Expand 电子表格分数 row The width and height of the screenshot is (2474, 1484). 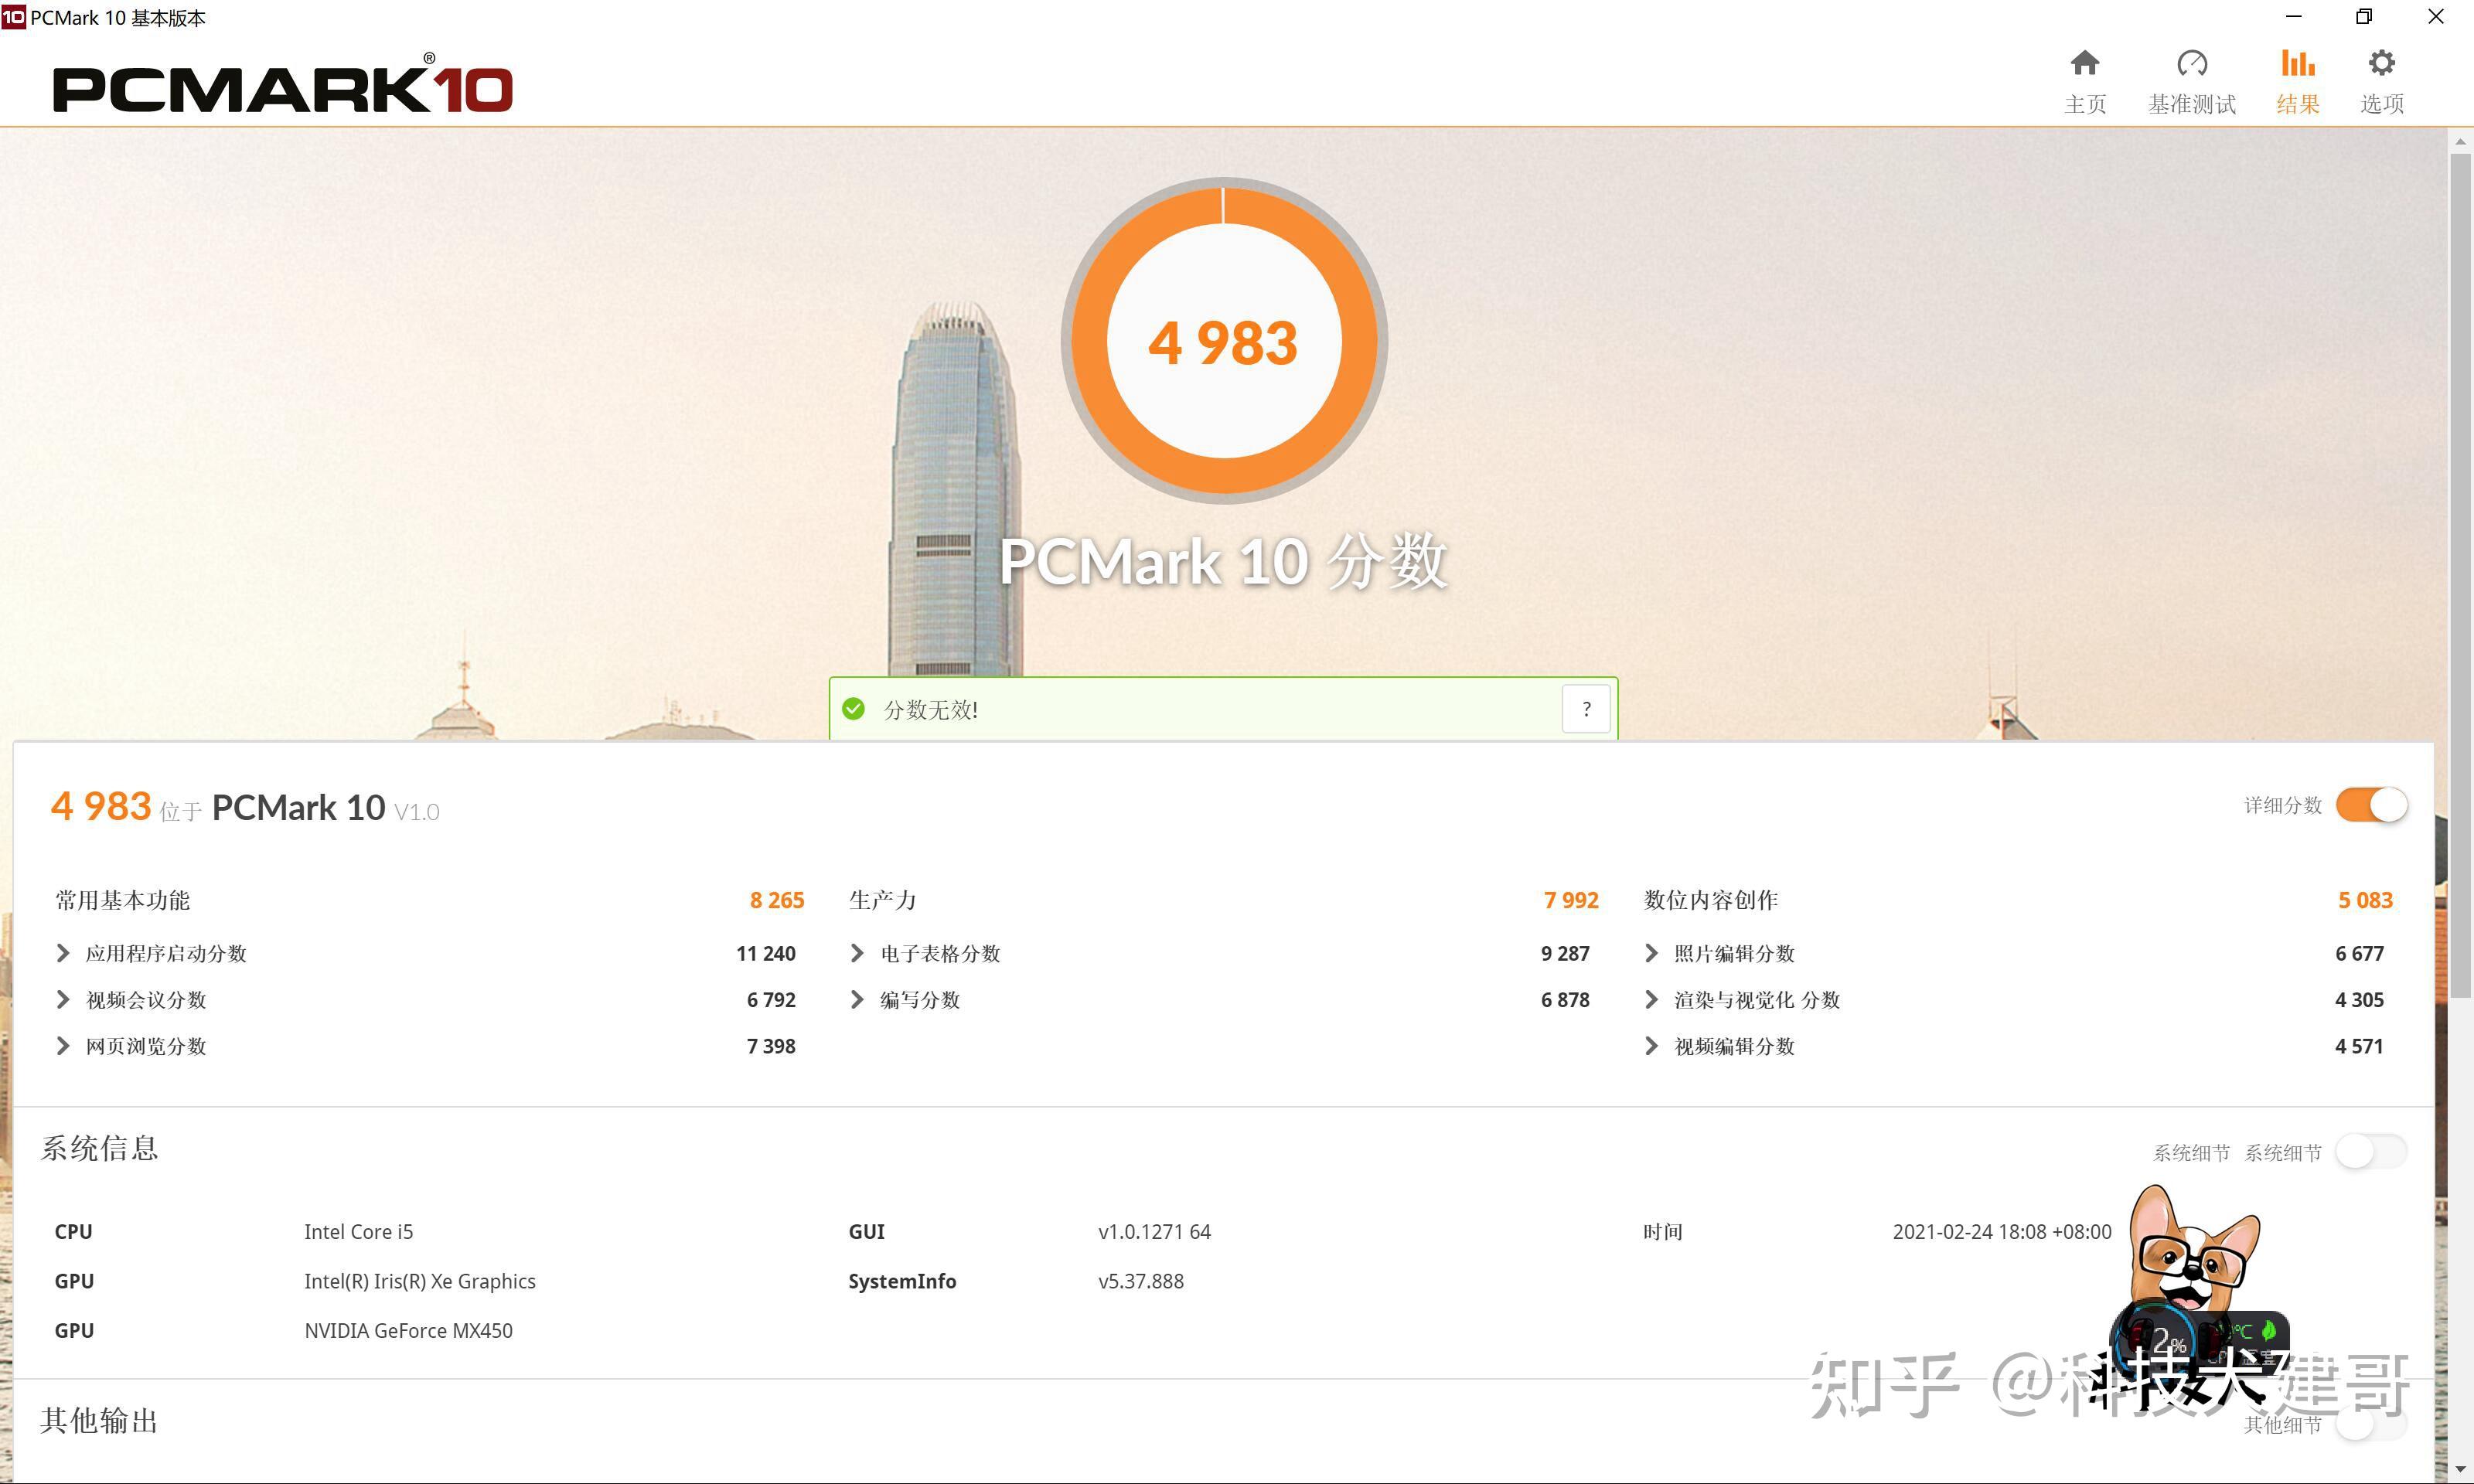(857, 953)
